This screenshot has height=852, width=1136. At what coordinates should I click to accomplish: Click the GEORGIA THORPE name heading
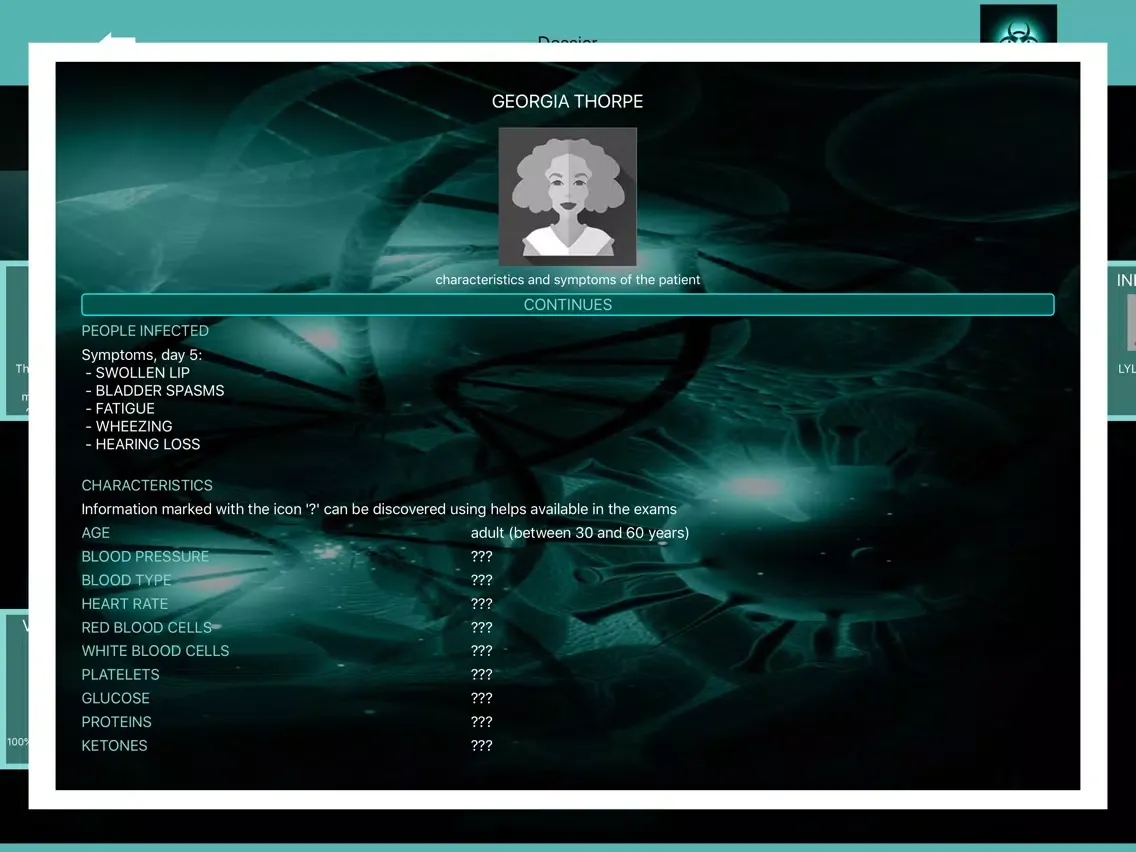(x=567, y=101)
